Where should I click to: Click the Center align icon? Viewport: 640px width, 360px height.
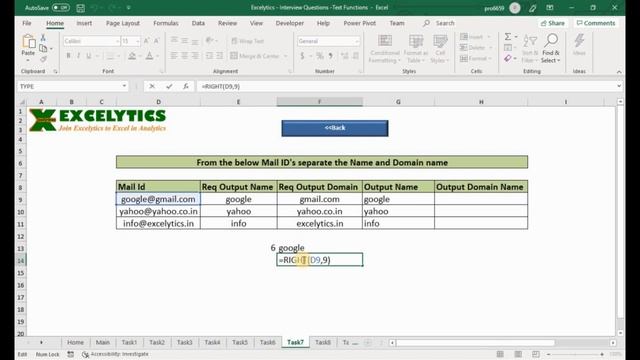(x=184, y=56)
